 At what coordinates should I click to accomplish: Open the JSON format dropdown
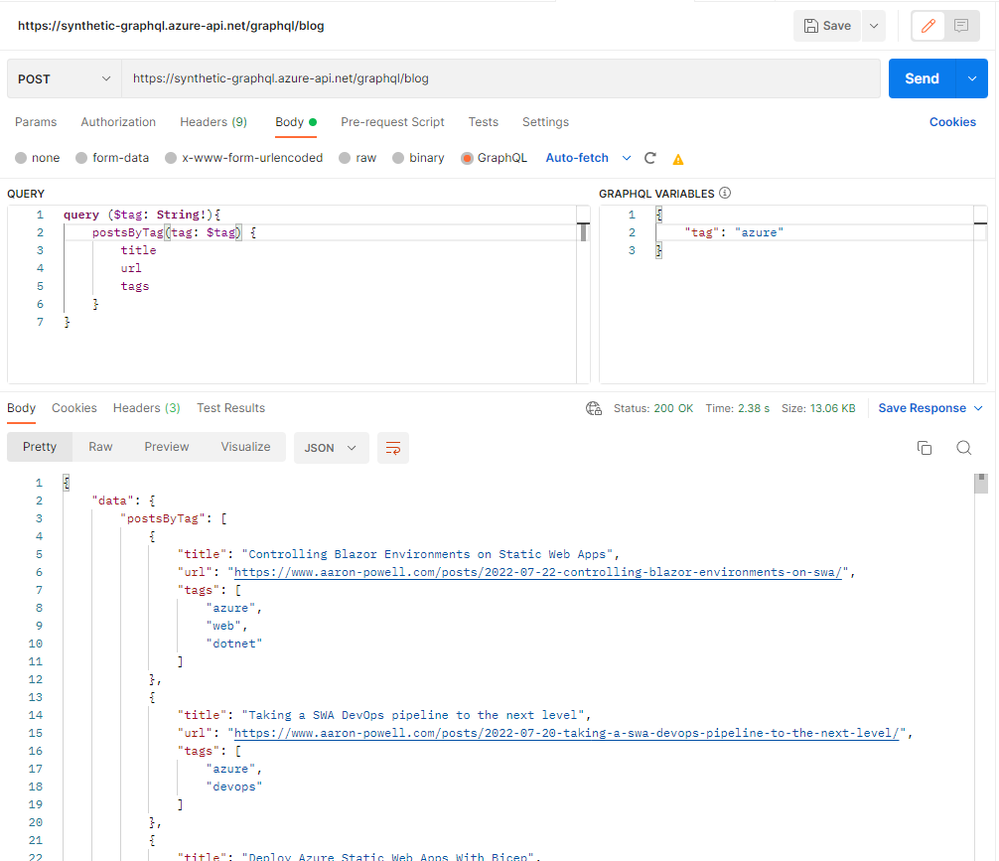click(x=331, y=448)
